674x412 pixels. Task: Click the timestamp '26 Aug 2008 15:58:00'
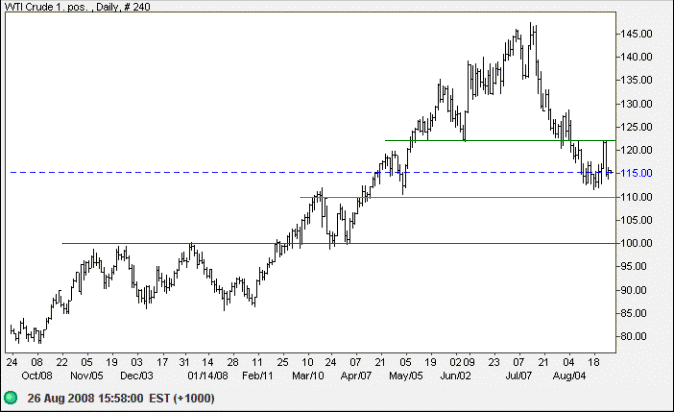(x=85, y=398)
